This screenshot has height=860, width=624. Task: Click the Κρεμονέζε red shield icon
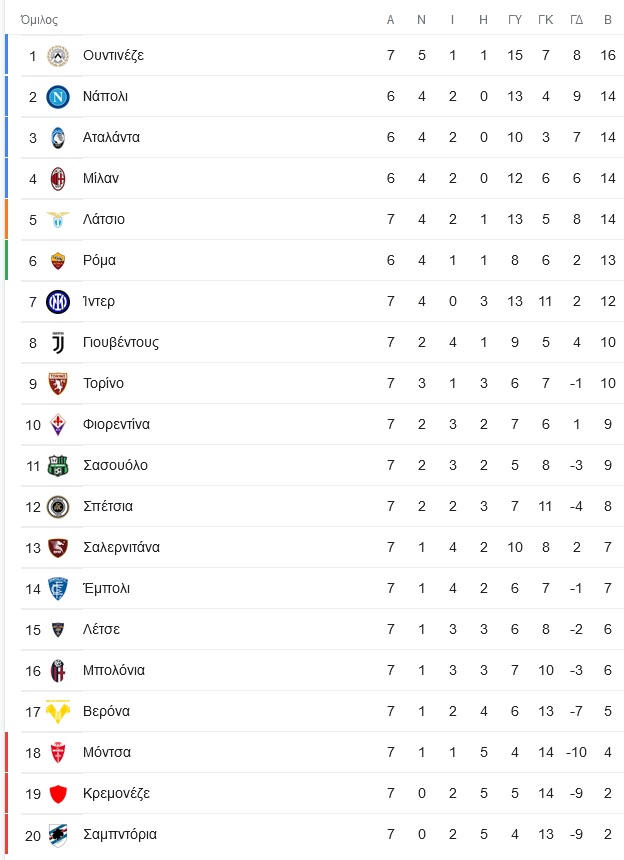pyautogui.click(x=58, y=794)
